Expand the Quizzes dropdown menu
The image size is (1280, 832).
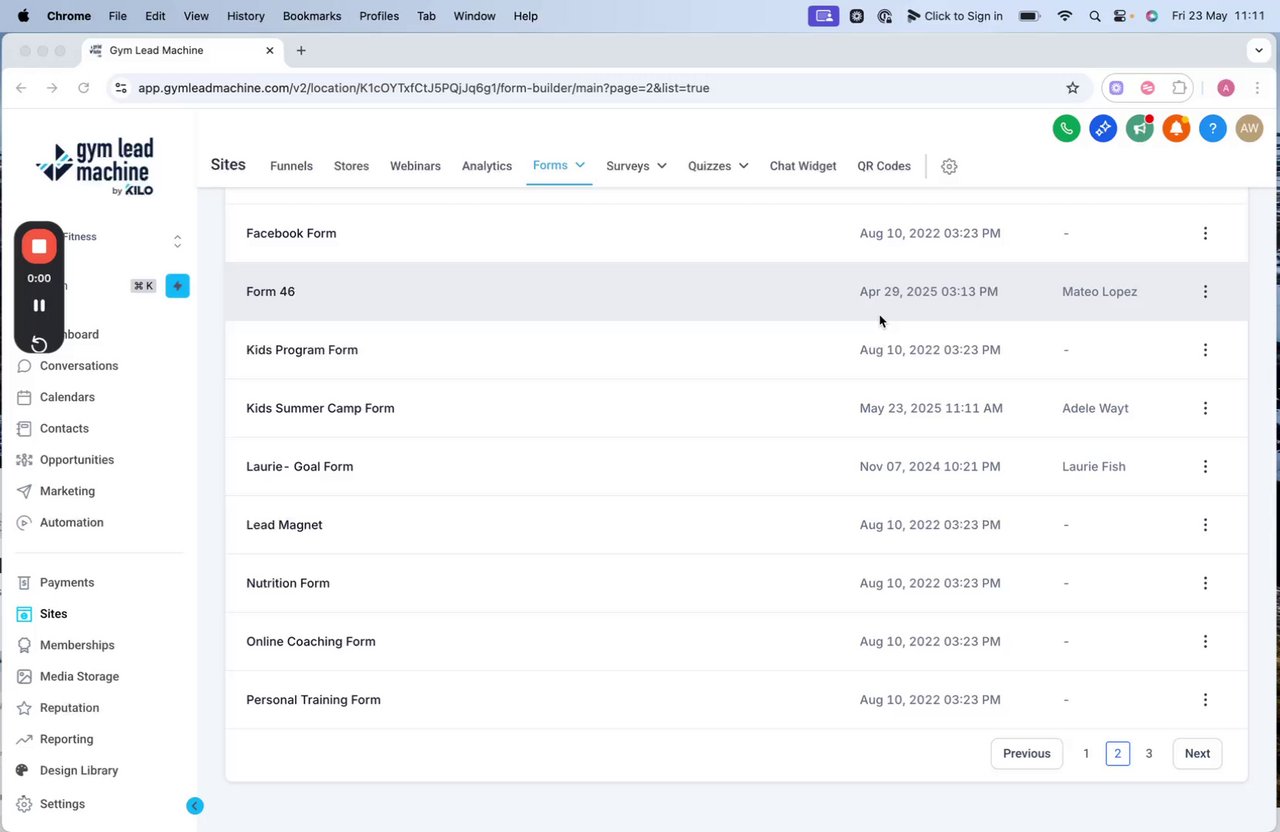[718, 166]
